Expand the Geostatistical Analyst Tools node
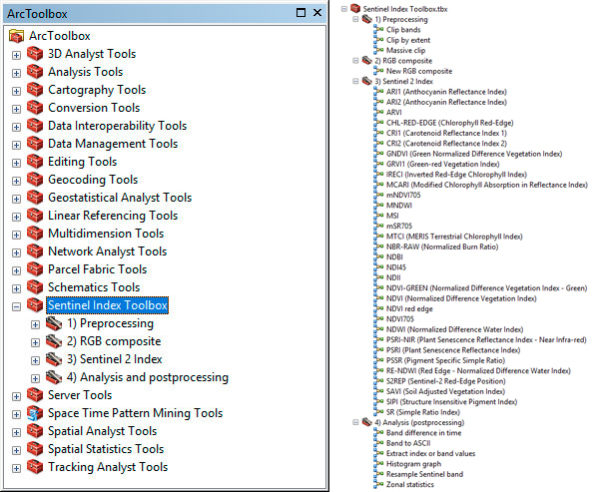Screen dimensions: 600x492 (x=16, y=199)
